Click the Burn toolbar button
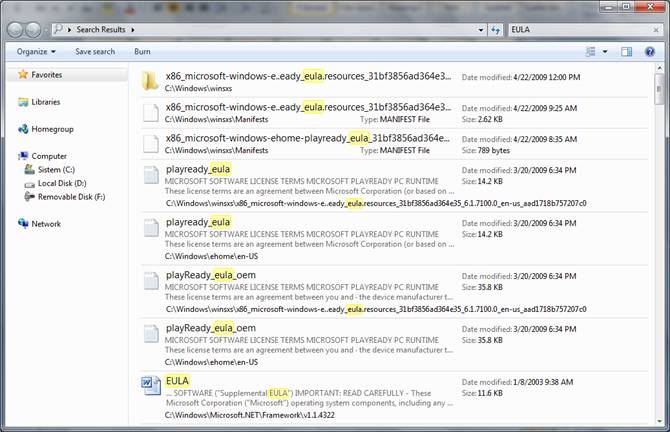Viewport: 670px width, 432px height. tap(142, 52)
